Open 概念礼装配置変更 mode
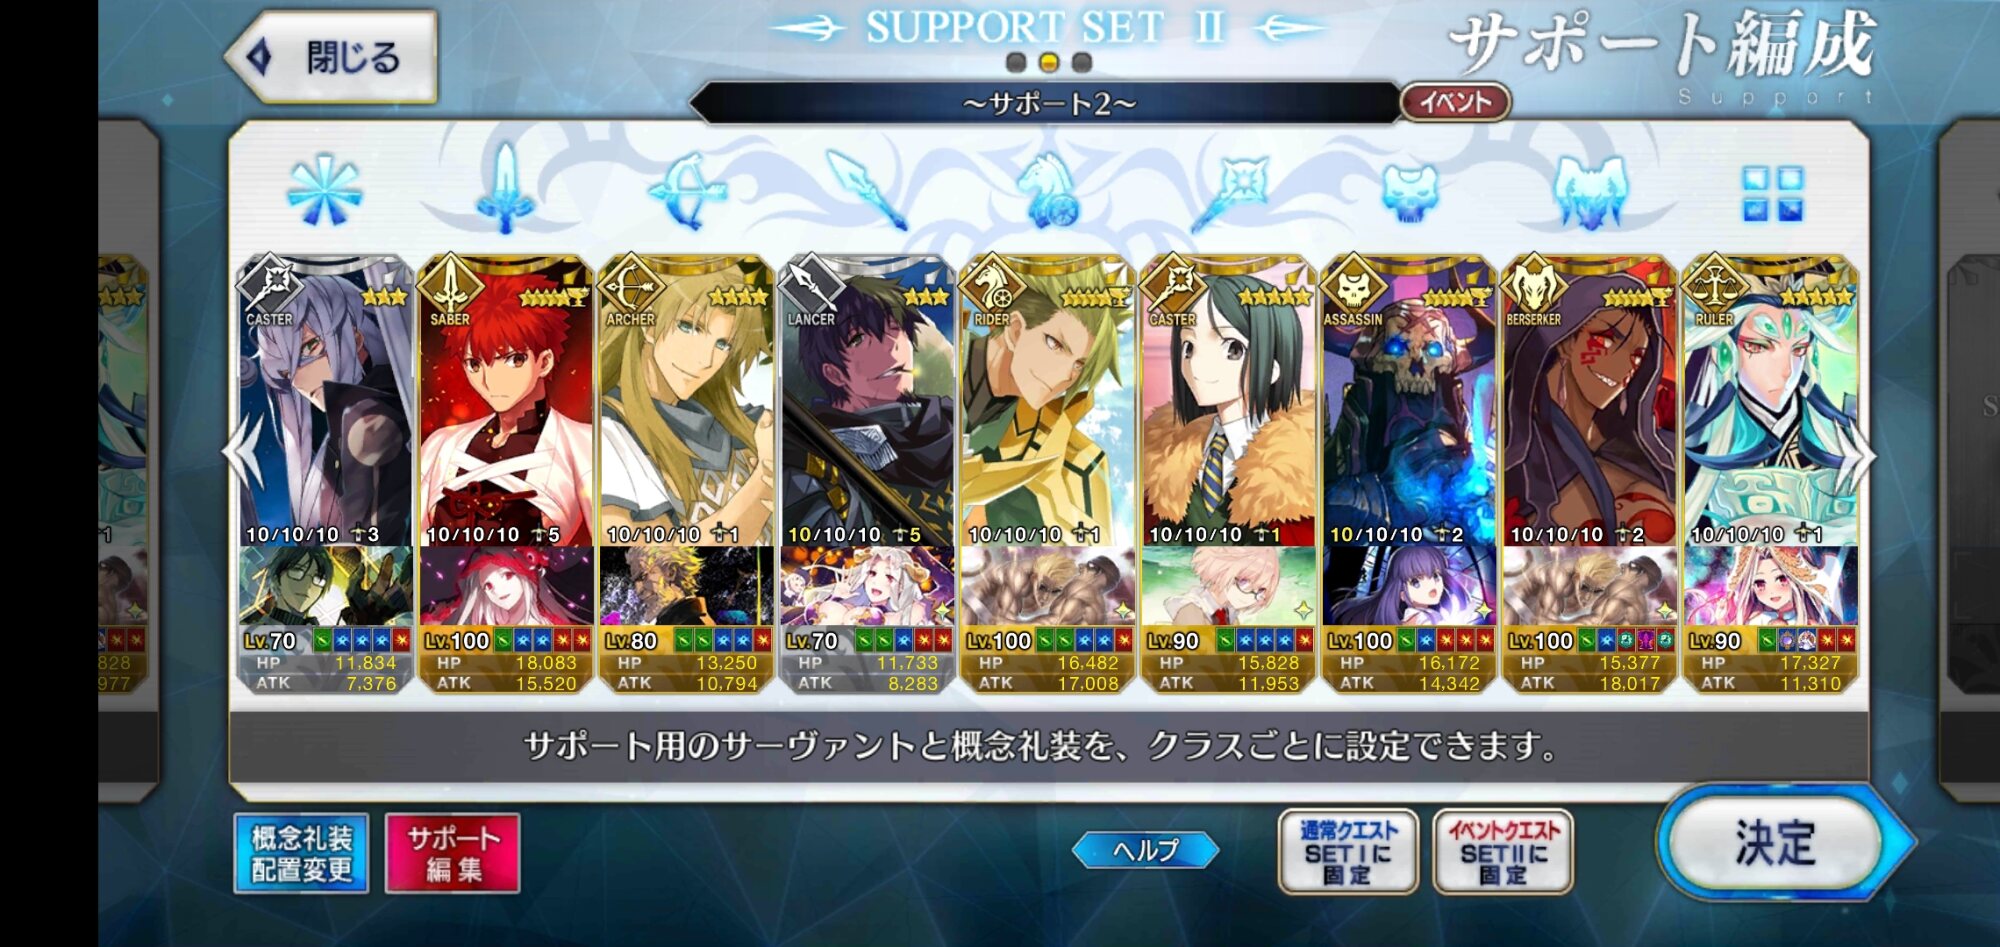2000x947 pixels. (301, 853)
